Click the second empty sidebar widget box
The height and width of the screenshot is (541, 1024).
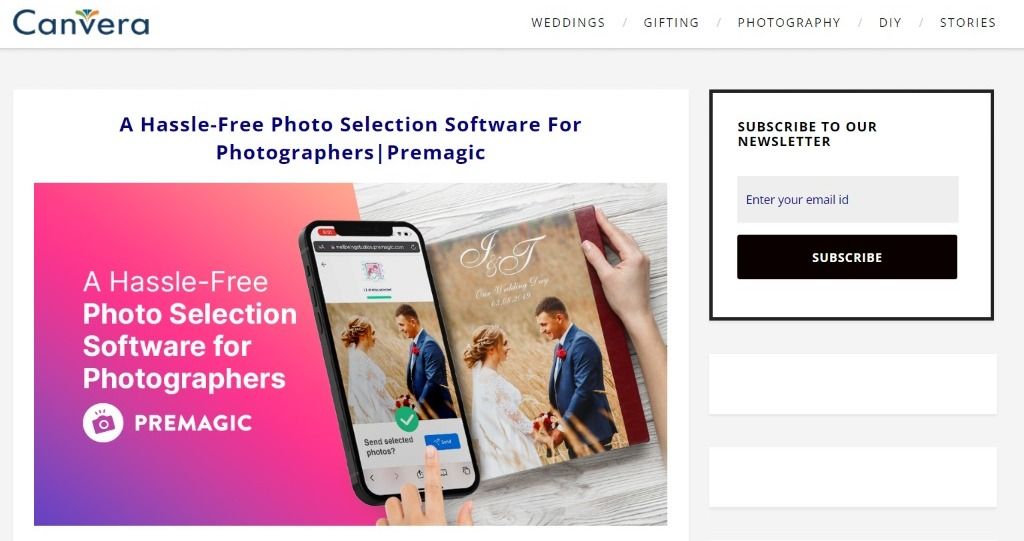coord(853,477)
